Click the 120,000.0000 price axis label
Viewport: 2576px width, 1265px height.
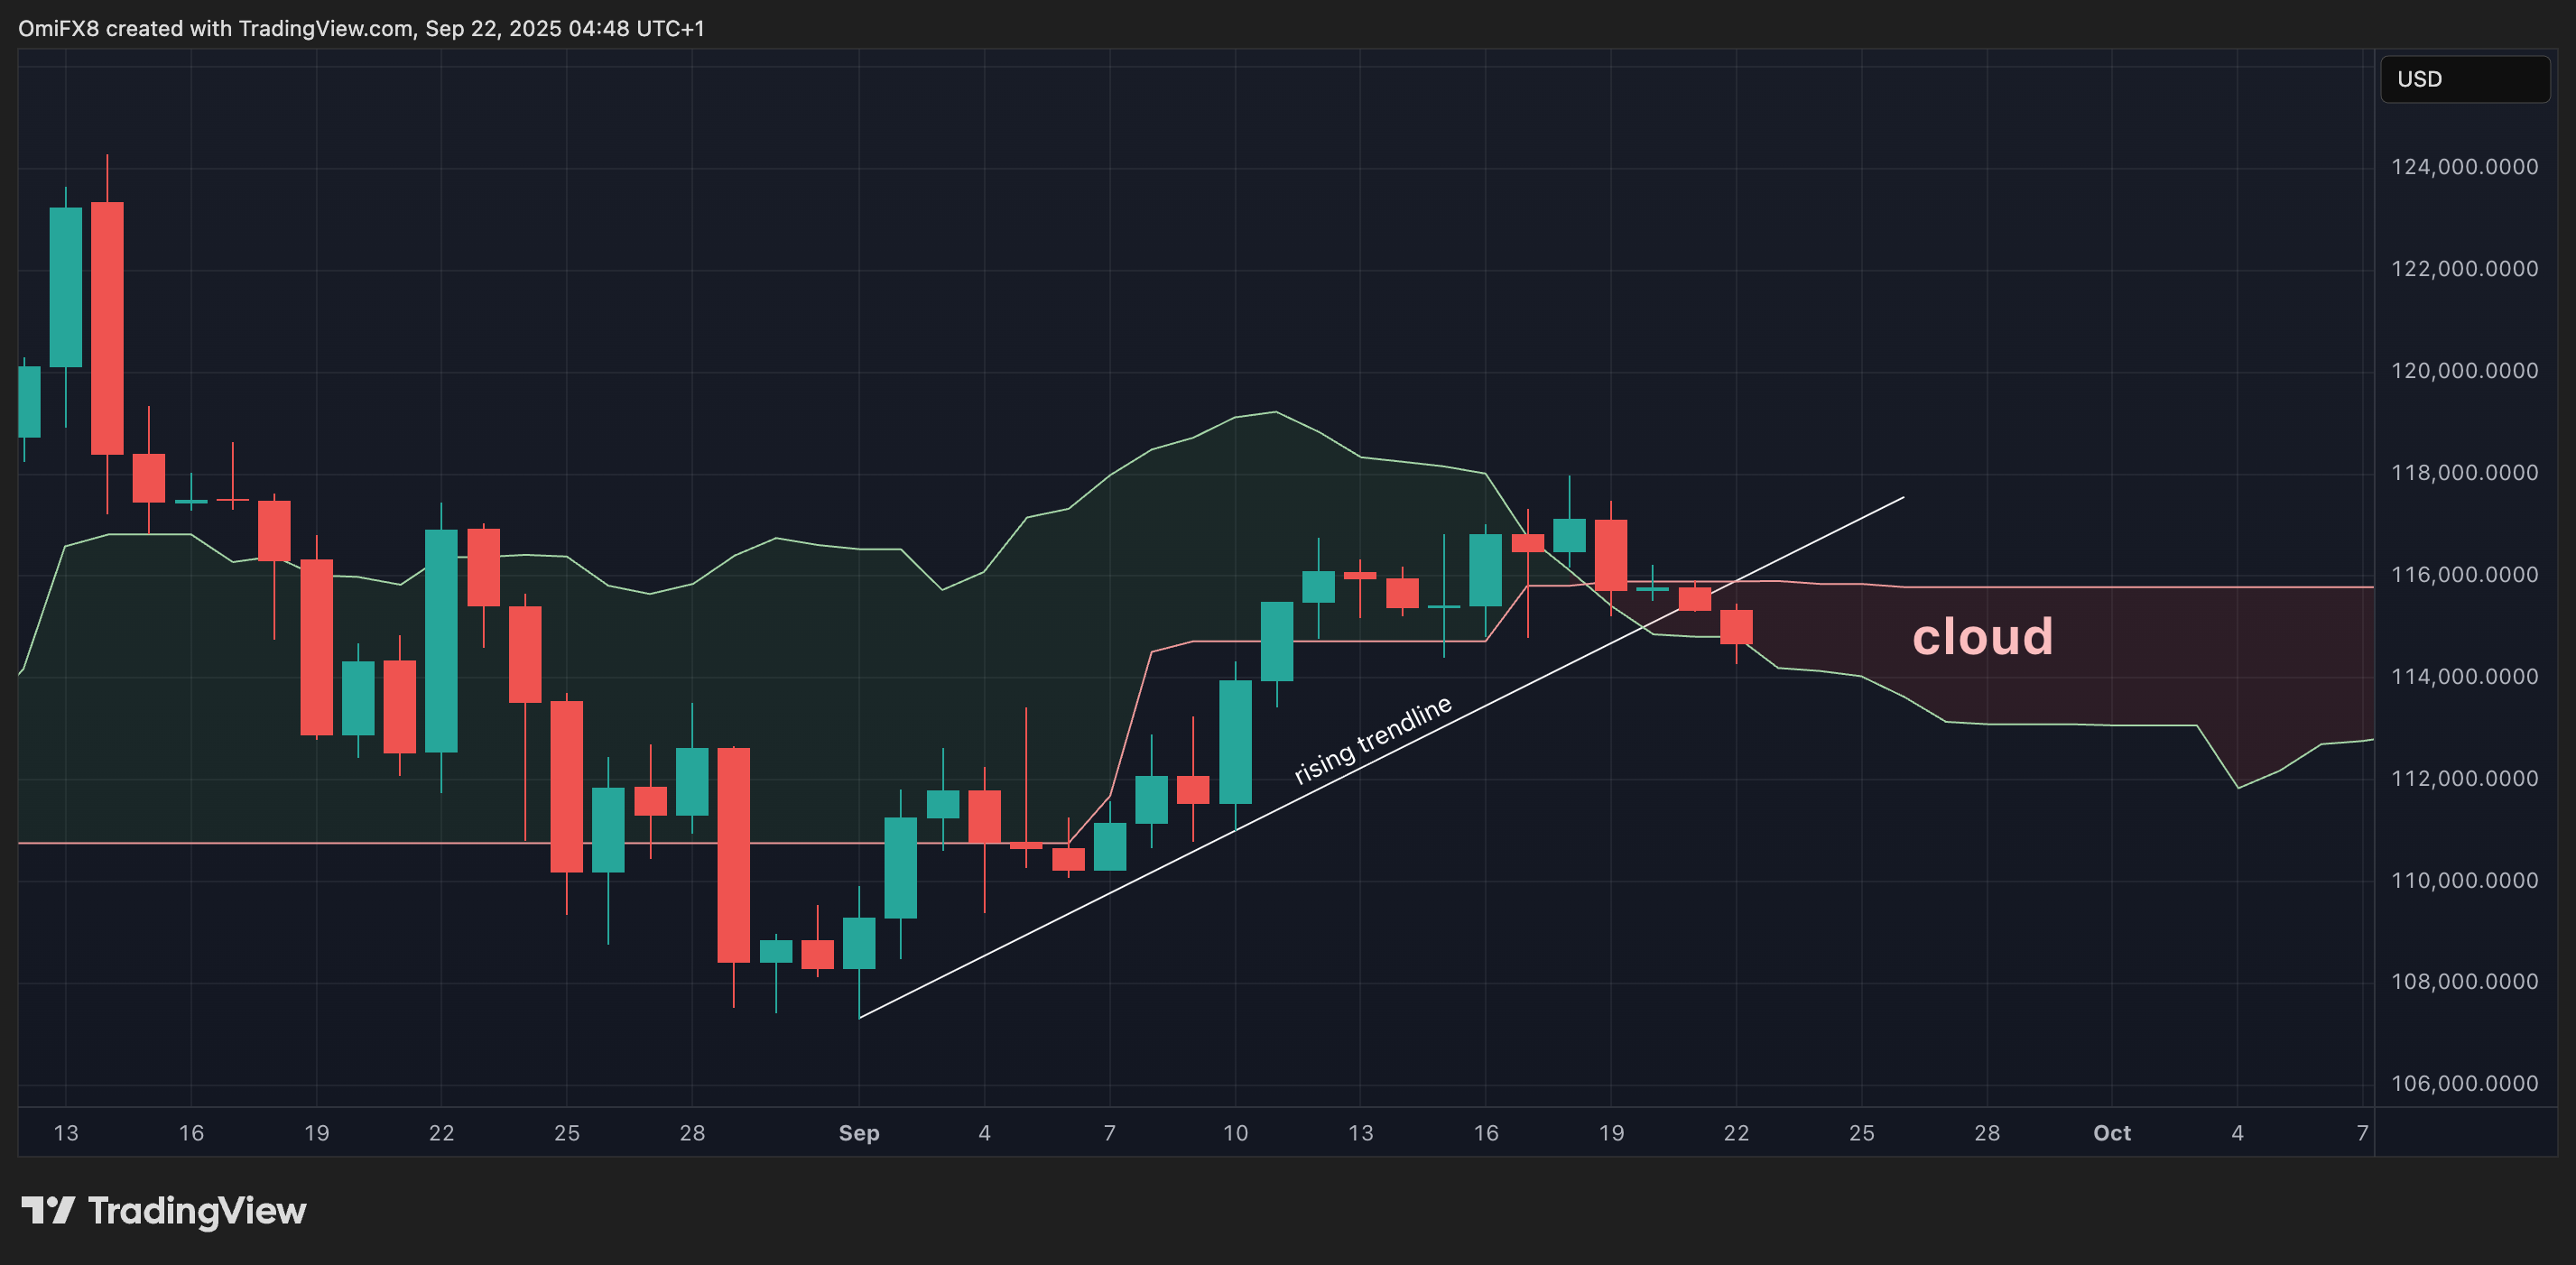[2464, 371]
